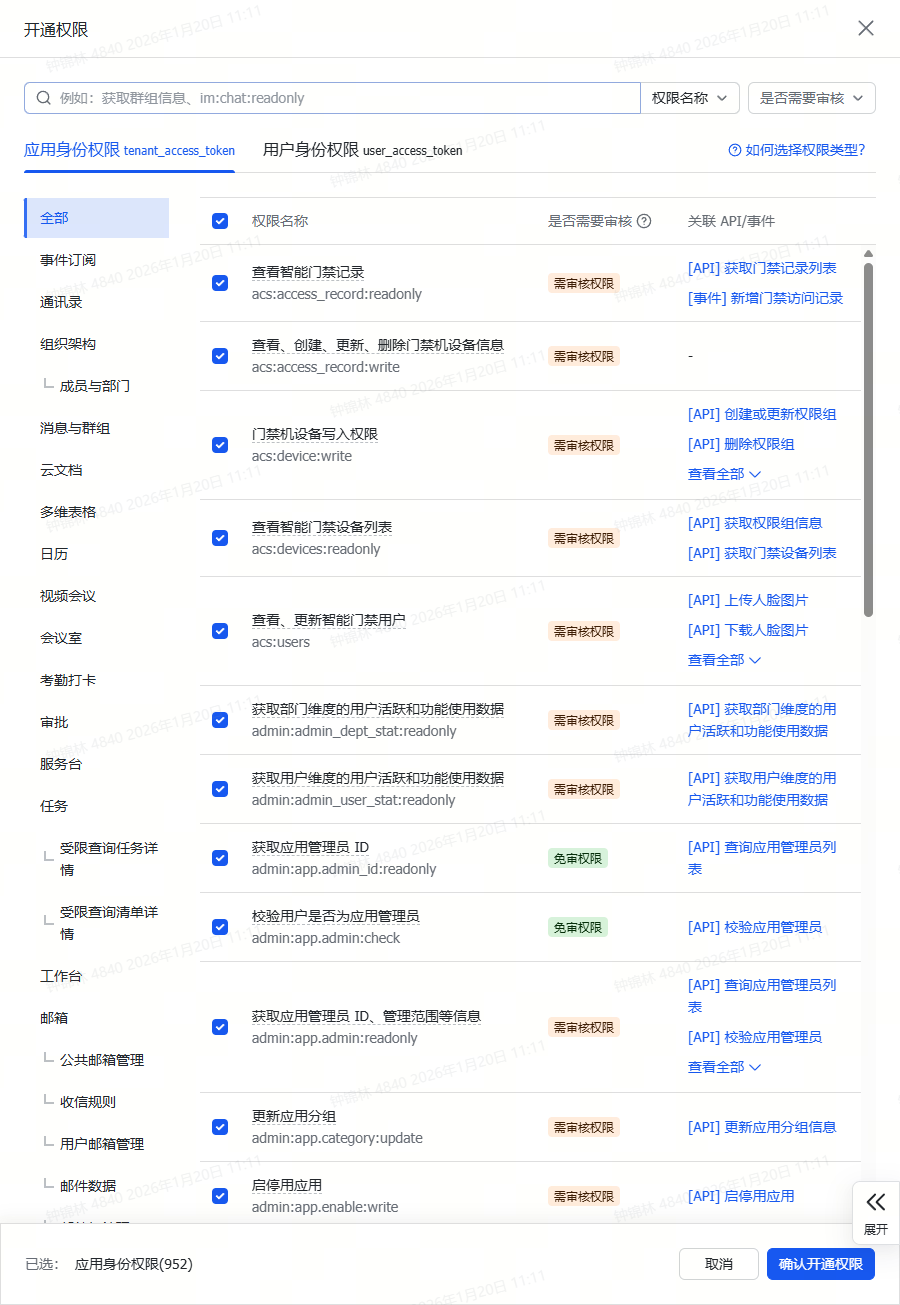900x1305 pixels.
Task: Uncheck the 查看智能门禁记录 permission checkbox
Action: tap(220, 283)
